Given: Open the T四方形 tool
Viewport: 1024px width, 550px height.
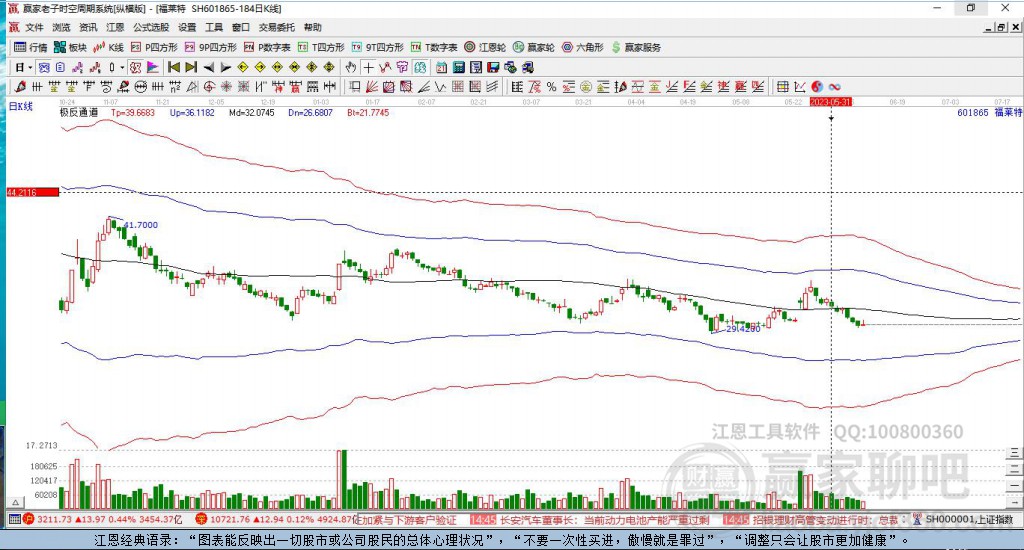Looking at the screenshot, I should tap(321, 47).
